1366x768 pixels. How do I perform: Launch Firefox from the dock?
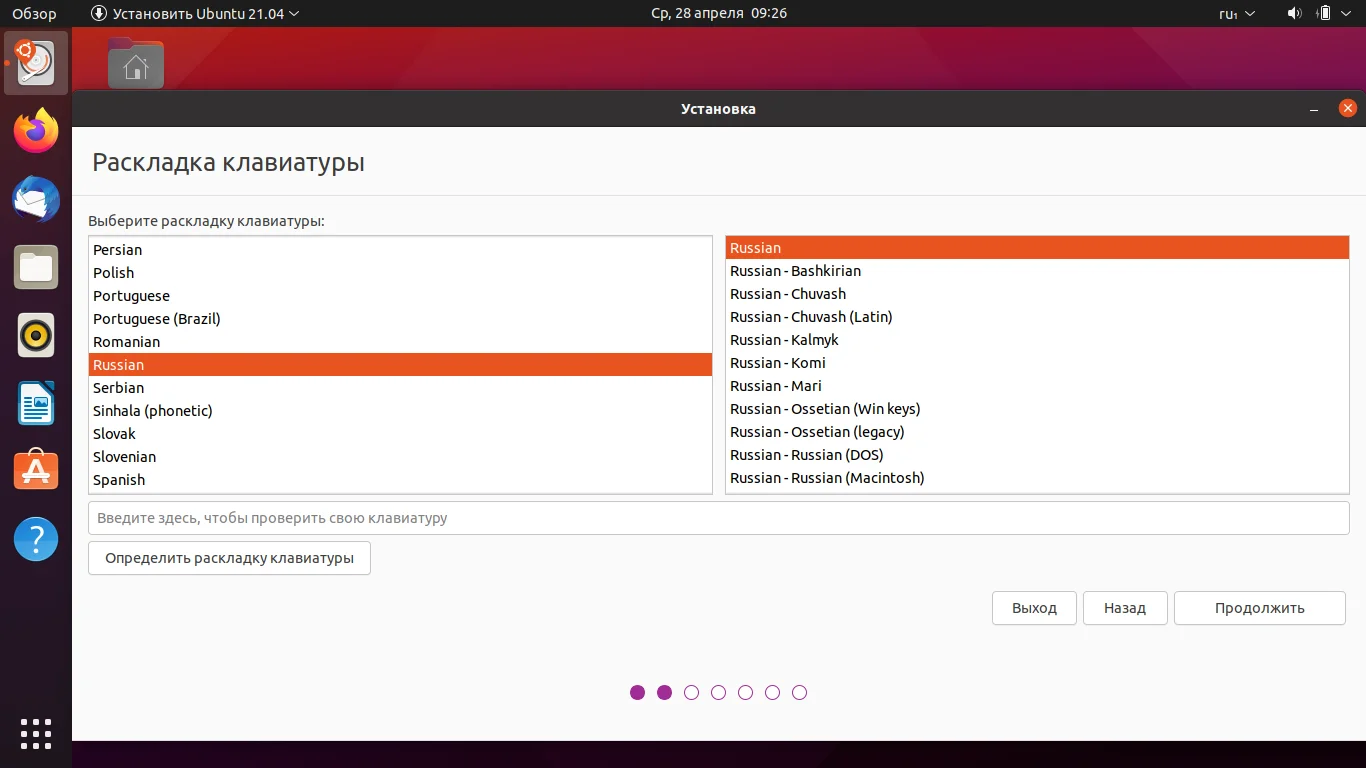[x=35, y=130]
